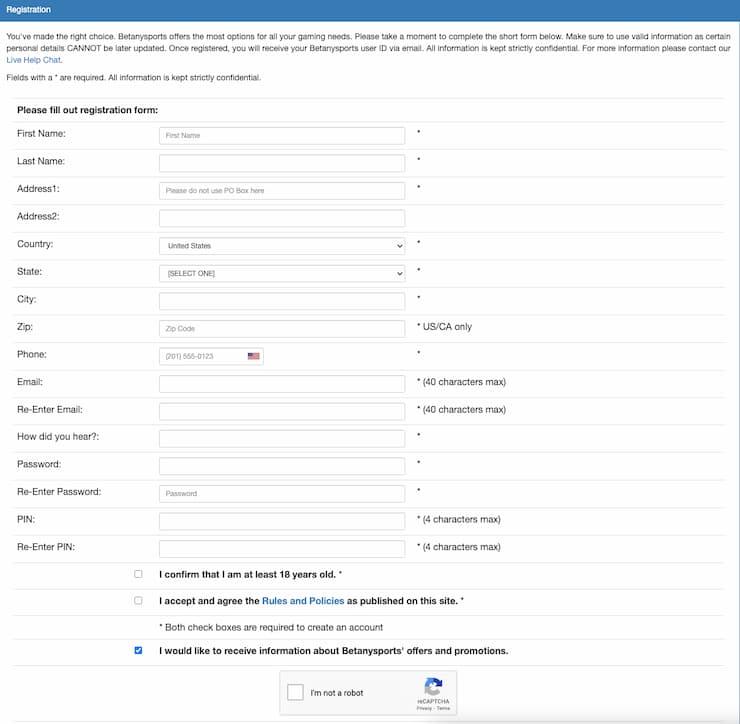Click the How did you hear field

(282, 438)
